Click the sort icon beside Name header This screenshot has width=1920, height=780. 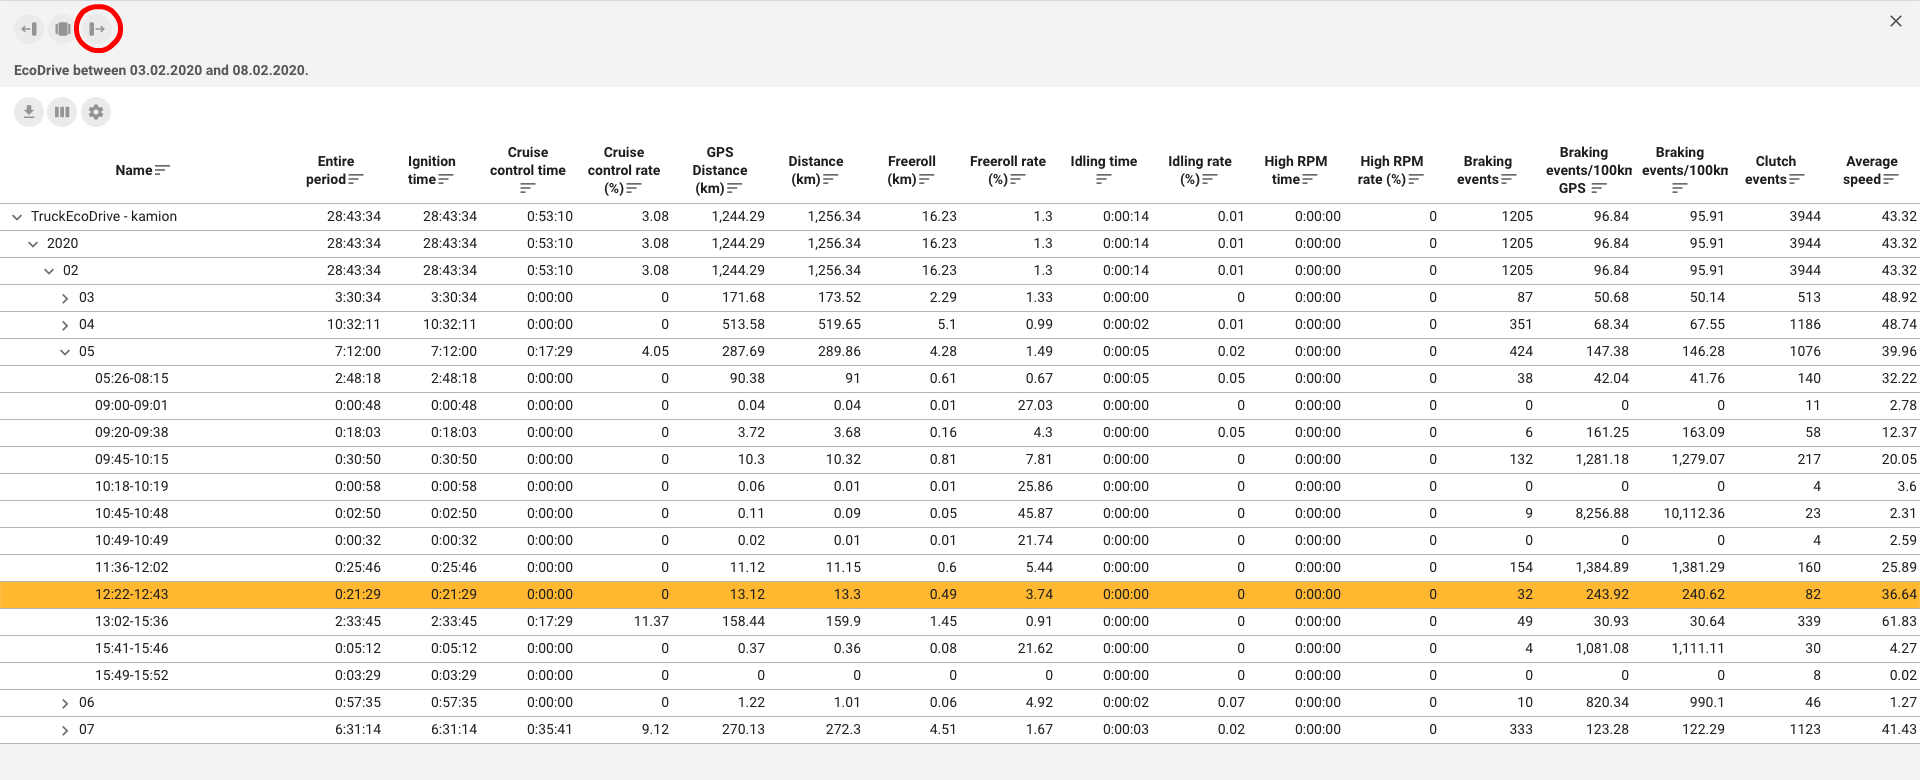[x=162, y=170]
